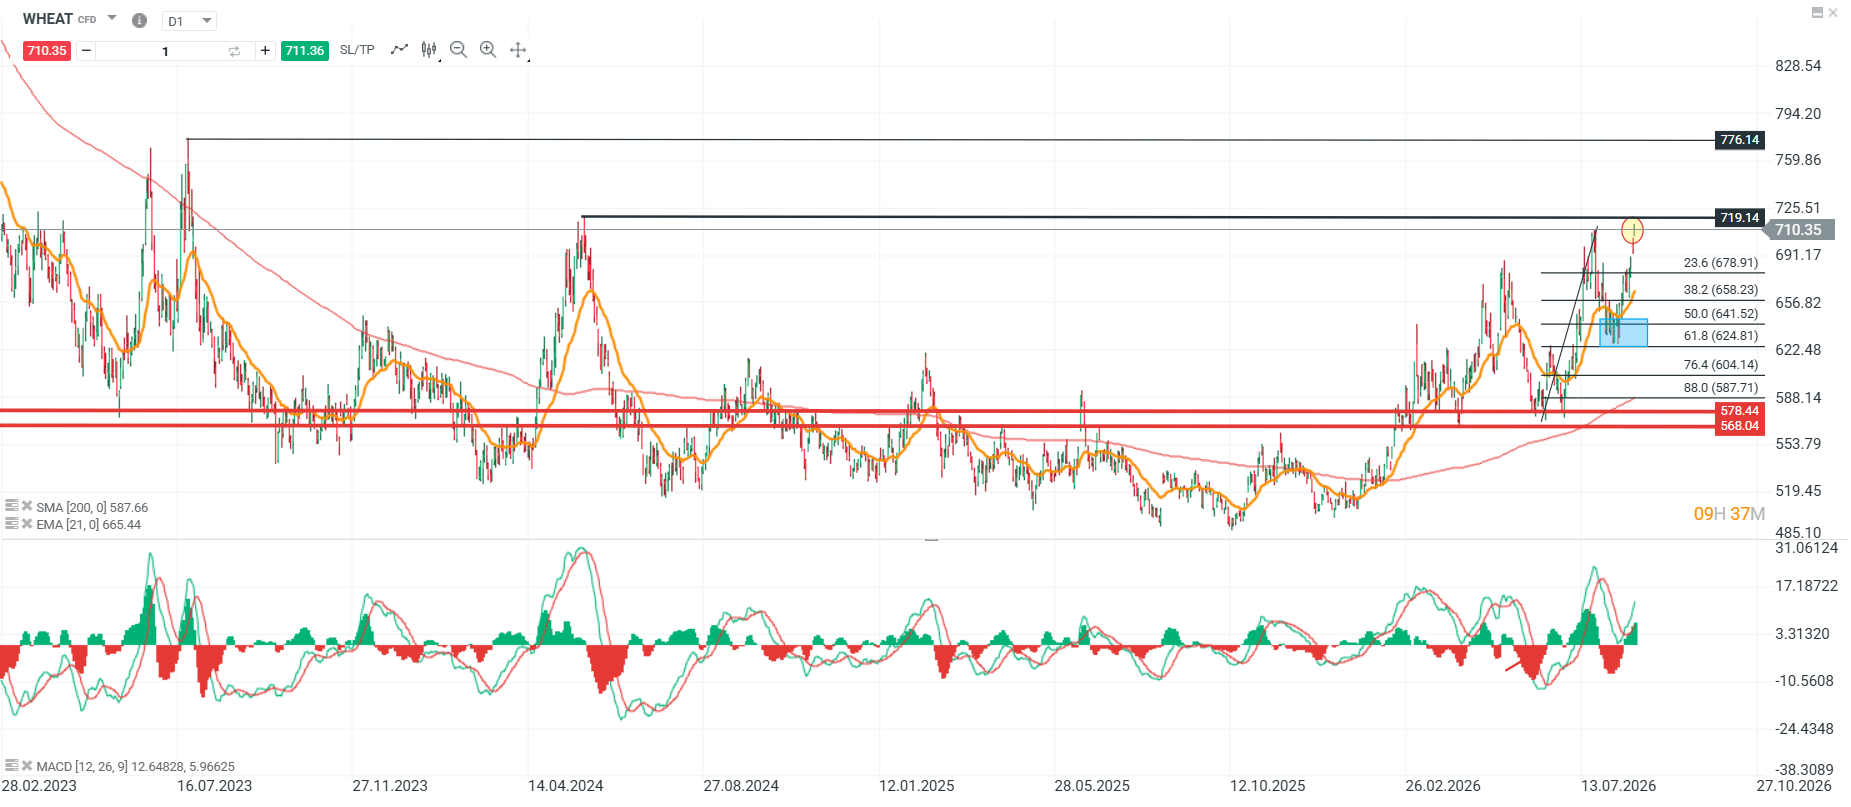Select the yellow ellipse marker at price peak
The height and width of the screenshot is (807, 1851).
[1632, 231]
